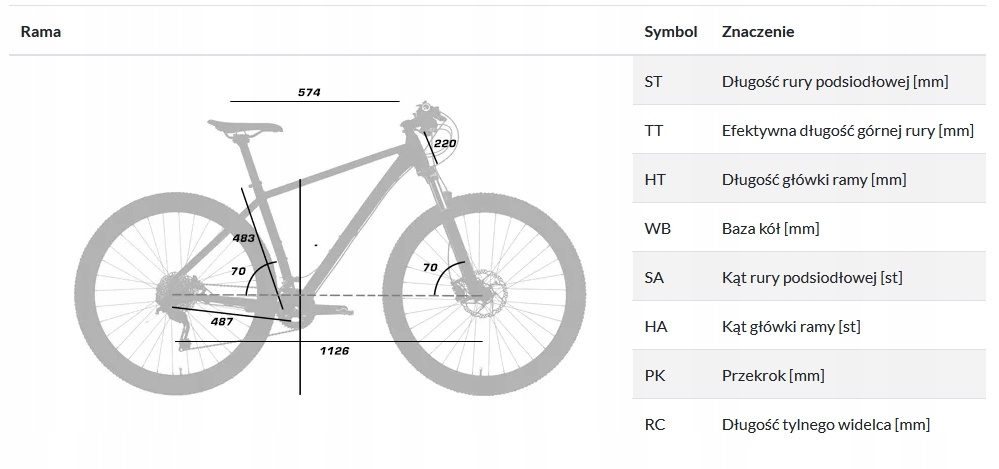This screenshot has height=469, width=999.
Task: Select the TT symbol row
Action: pos(809,130)
